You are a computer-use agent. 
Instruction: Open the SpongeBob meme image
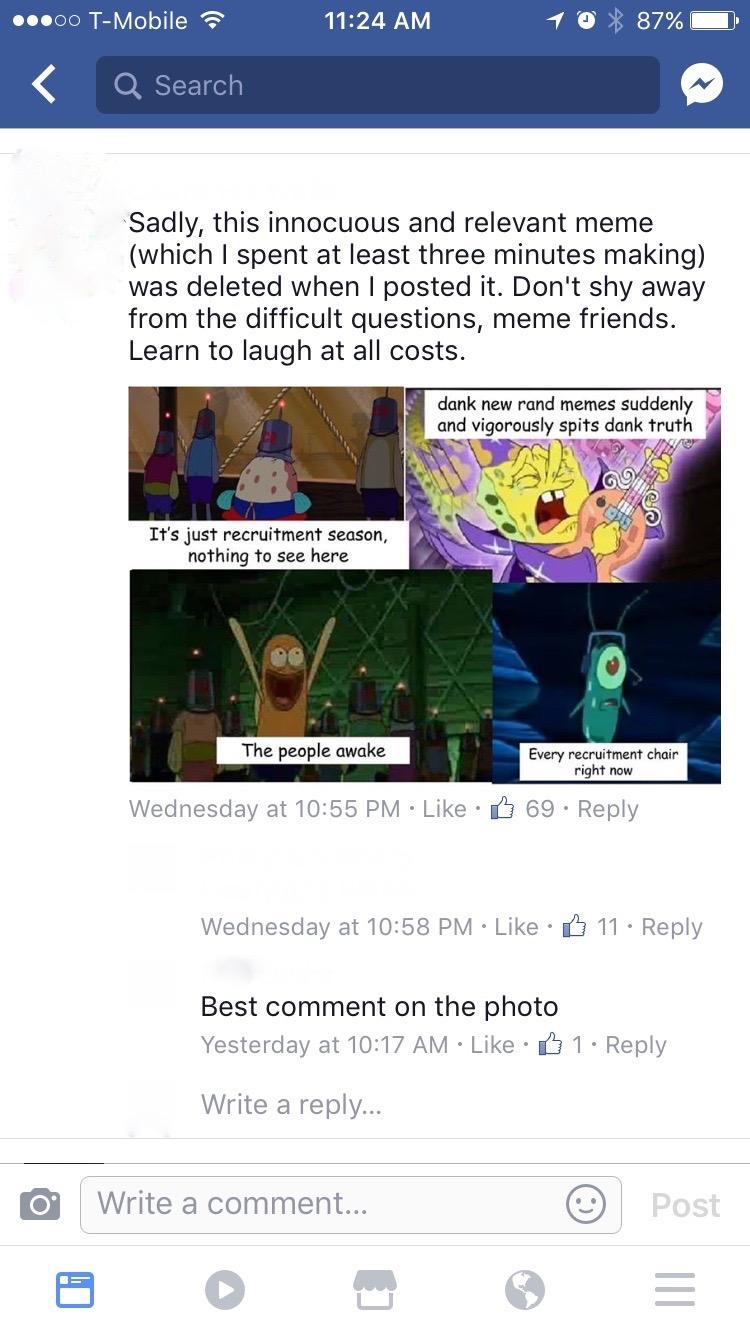coord(425,584)
